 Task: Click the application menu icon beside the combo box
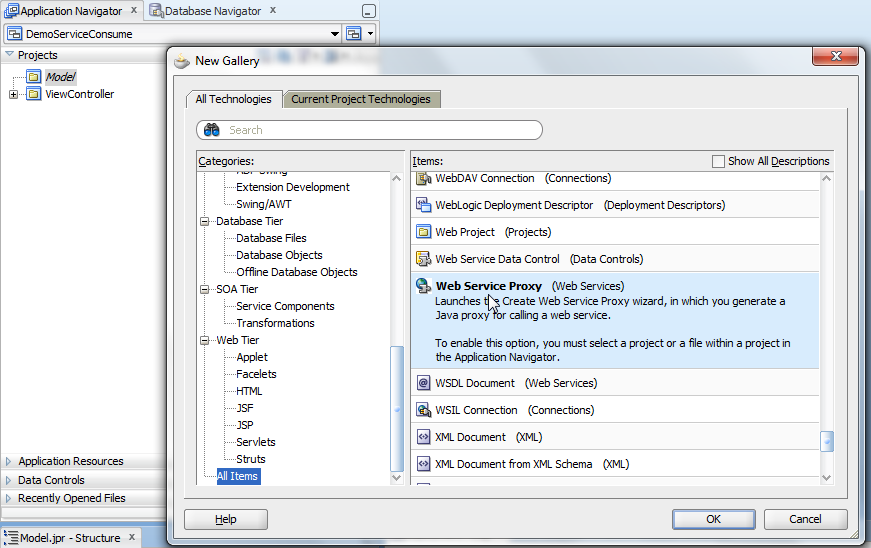(354, 34)
